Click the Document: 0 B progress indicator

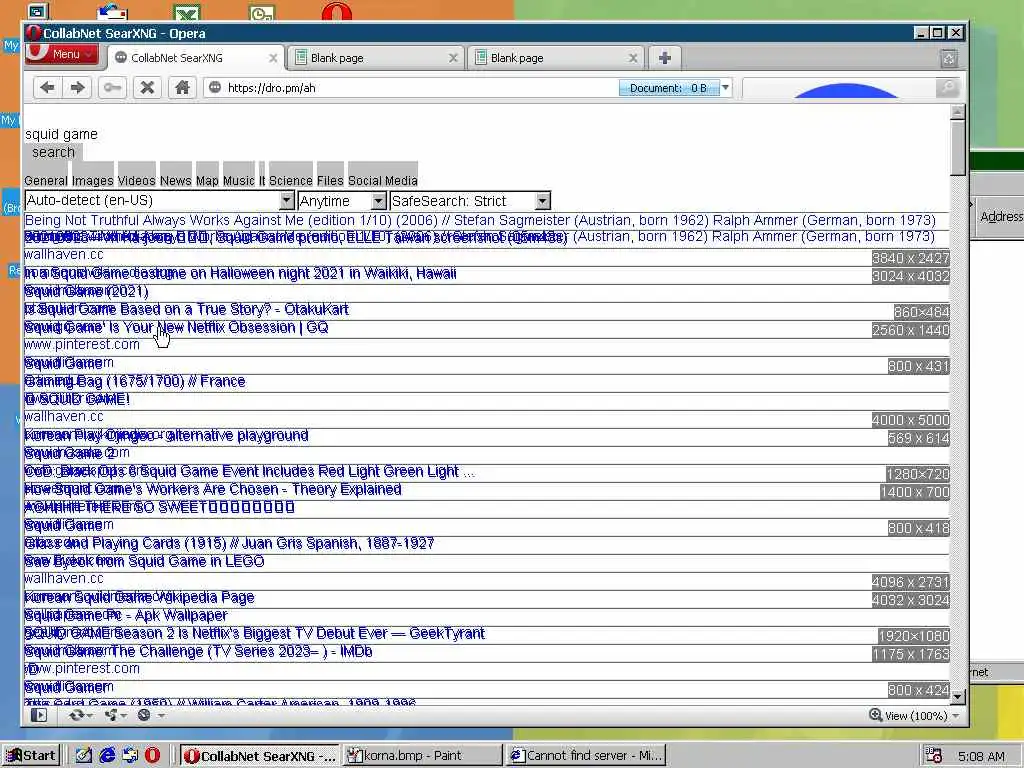pos(669,88)
